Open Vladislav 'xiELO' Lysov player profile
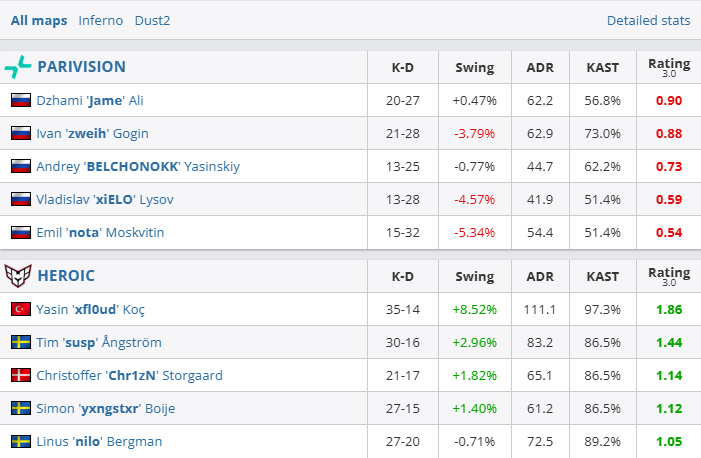701x458 pixels. pyautogui.click(x=105, y=199)
